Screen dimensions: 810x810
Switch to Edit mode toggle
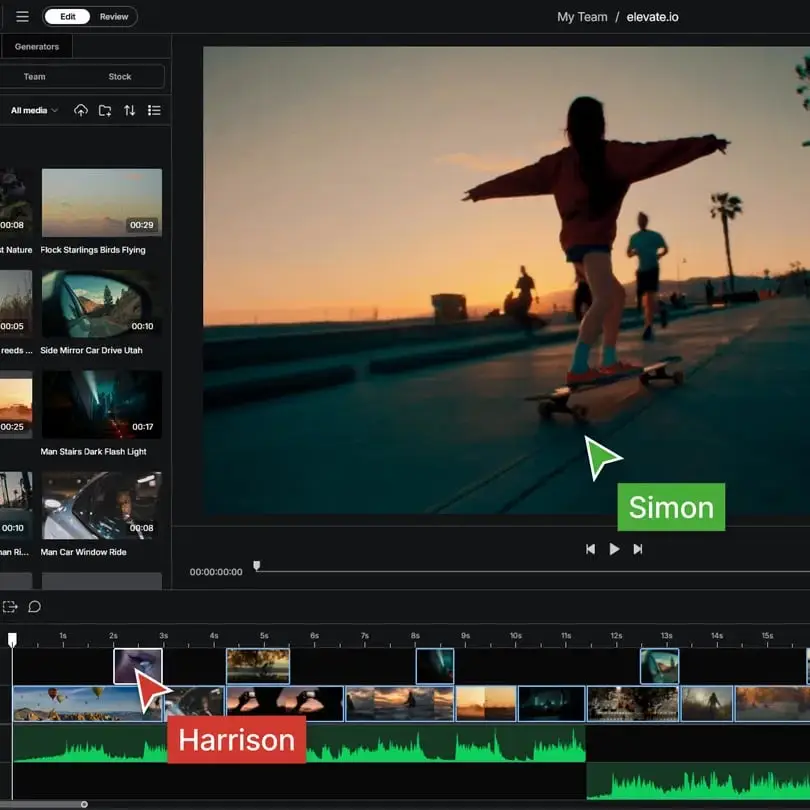pyautogui.click(x=67, y=17)
